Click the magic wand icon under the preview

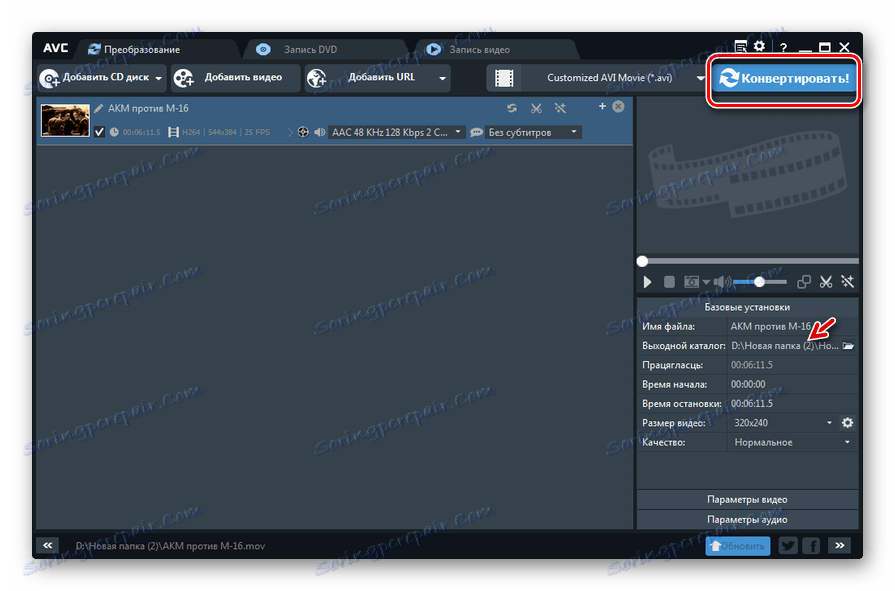[847, 282]
